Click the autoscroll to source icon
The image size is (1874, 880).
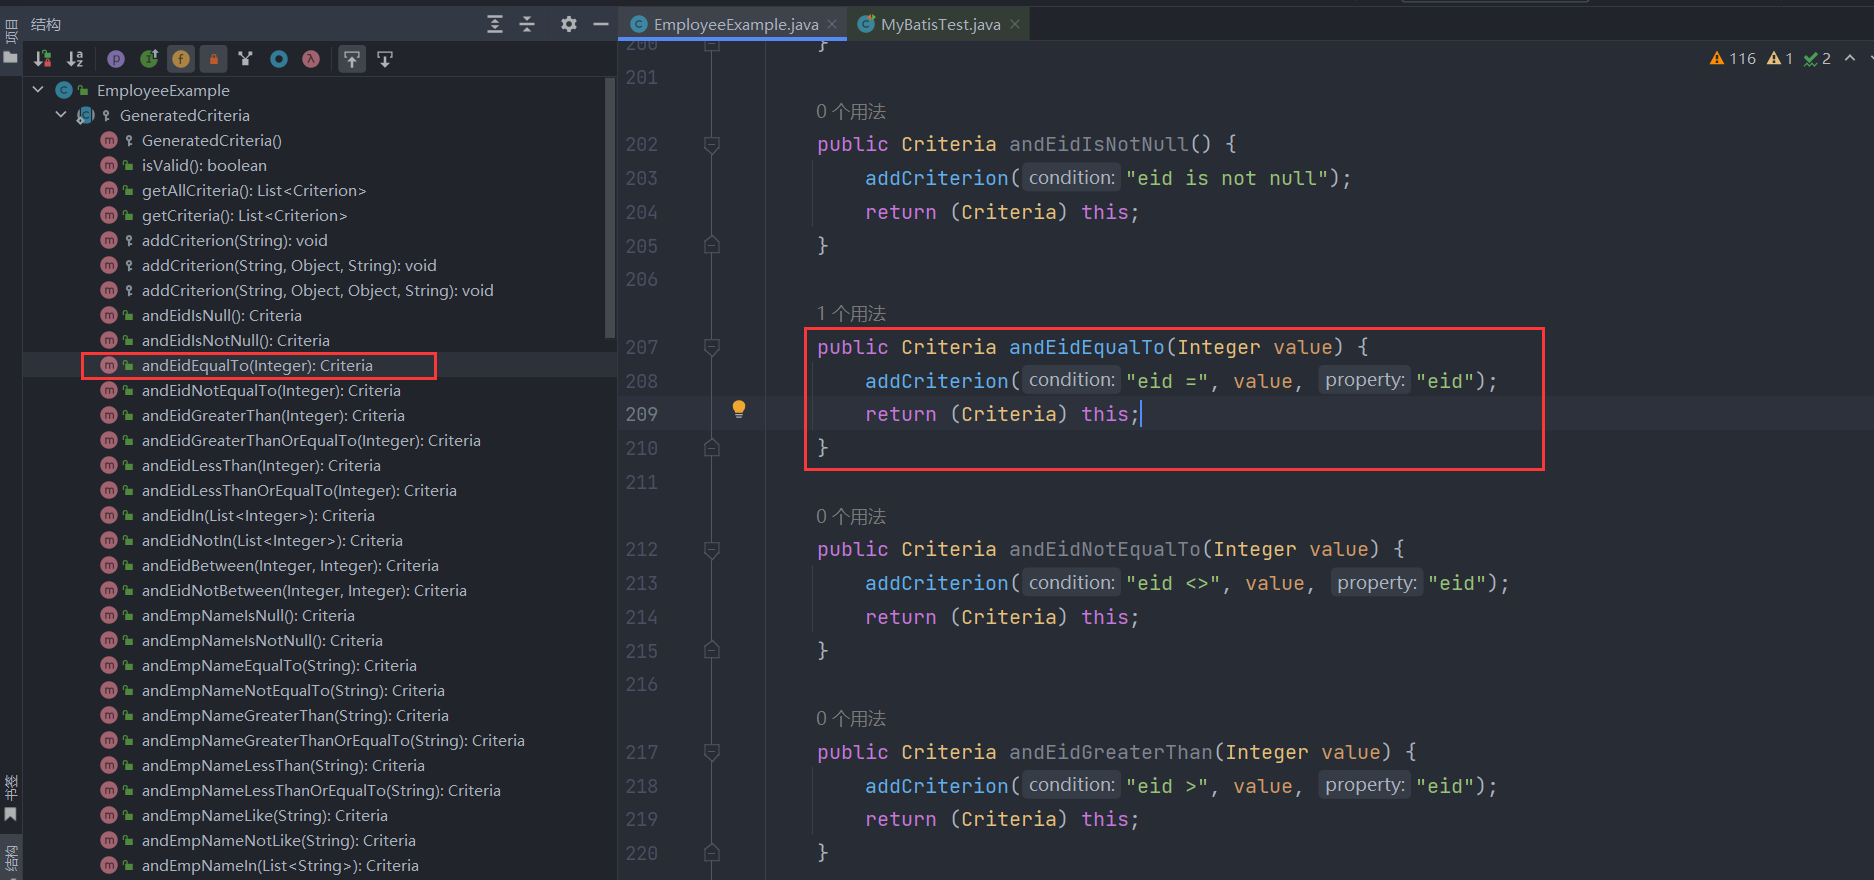coord(352,59)
